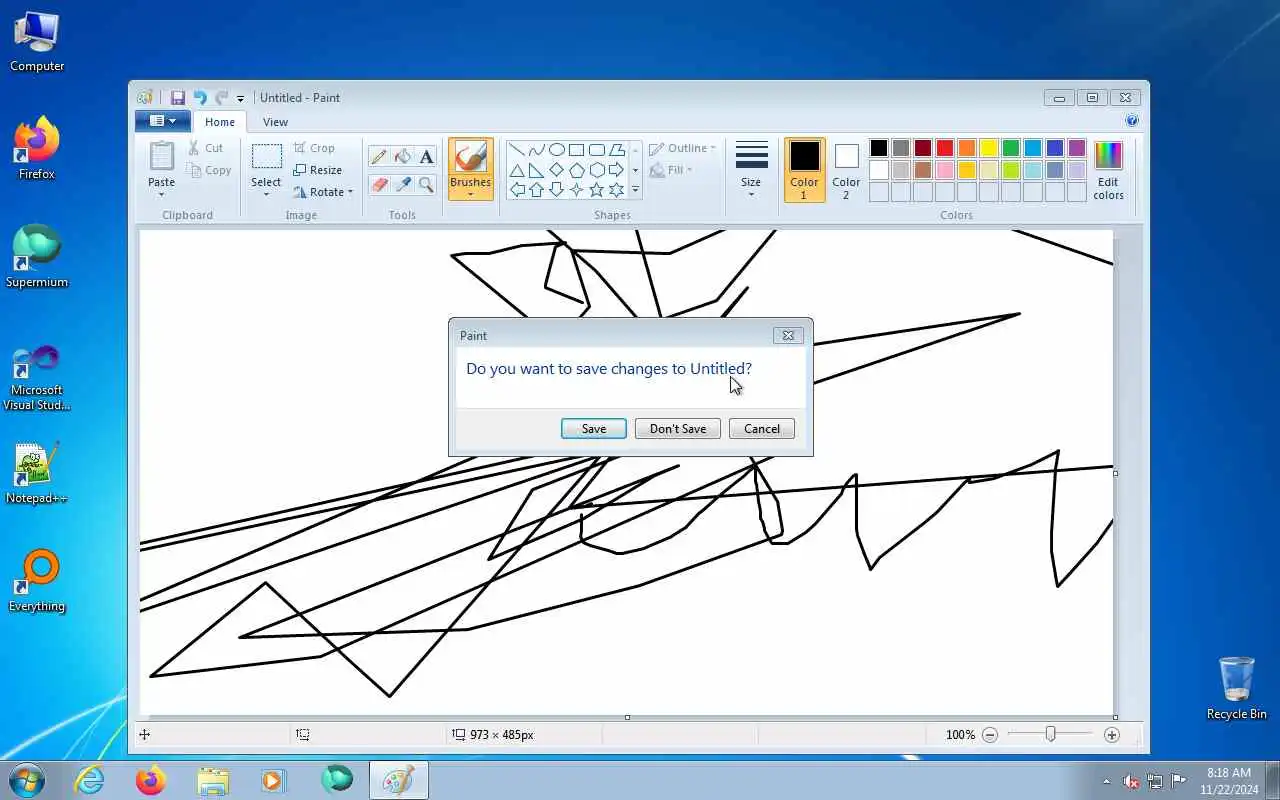The height and width of the screenshot is (800, 1280).
Task: Pick the Rectangle shape
Action: pyautogui.click(x=577, y=150)
